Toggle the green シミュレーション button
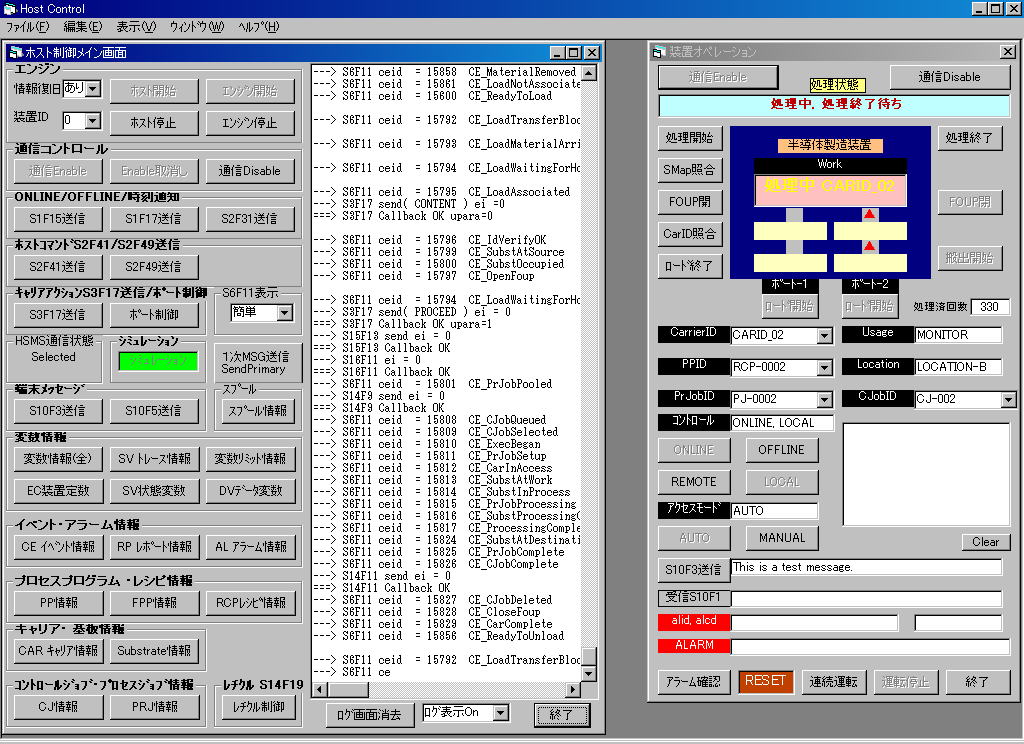Screen dimensions: 1024x744 pyautogui.click(x=158, y=361)
